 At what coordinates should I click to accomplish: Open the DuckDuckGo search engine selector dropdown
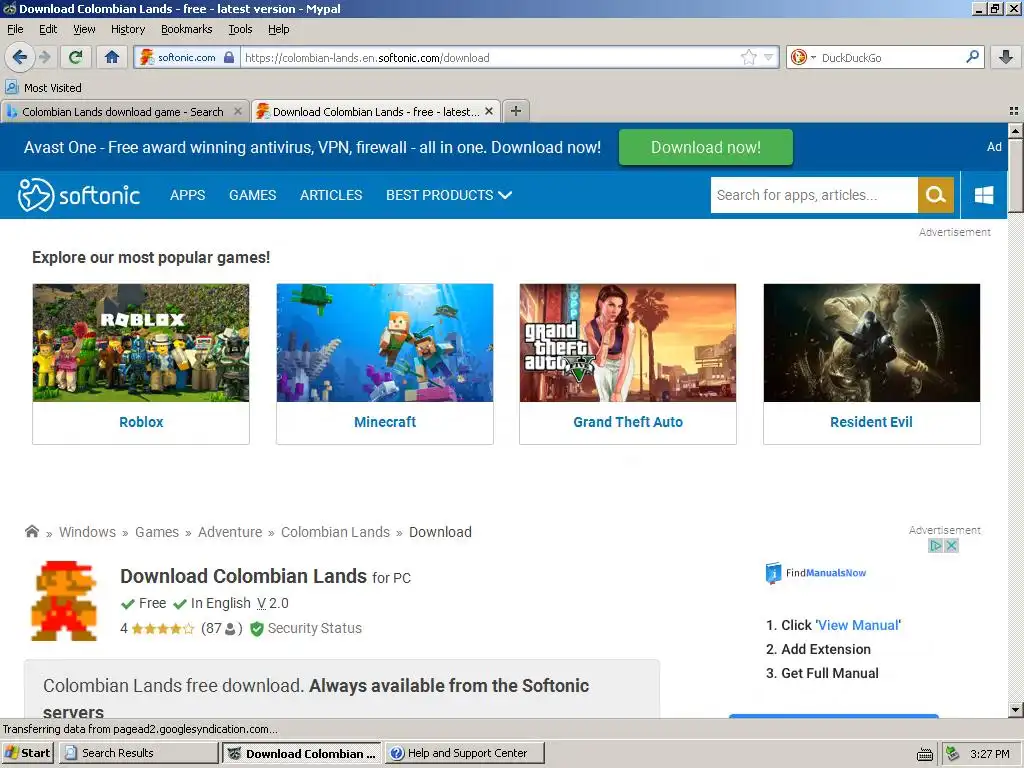point(803,57)
